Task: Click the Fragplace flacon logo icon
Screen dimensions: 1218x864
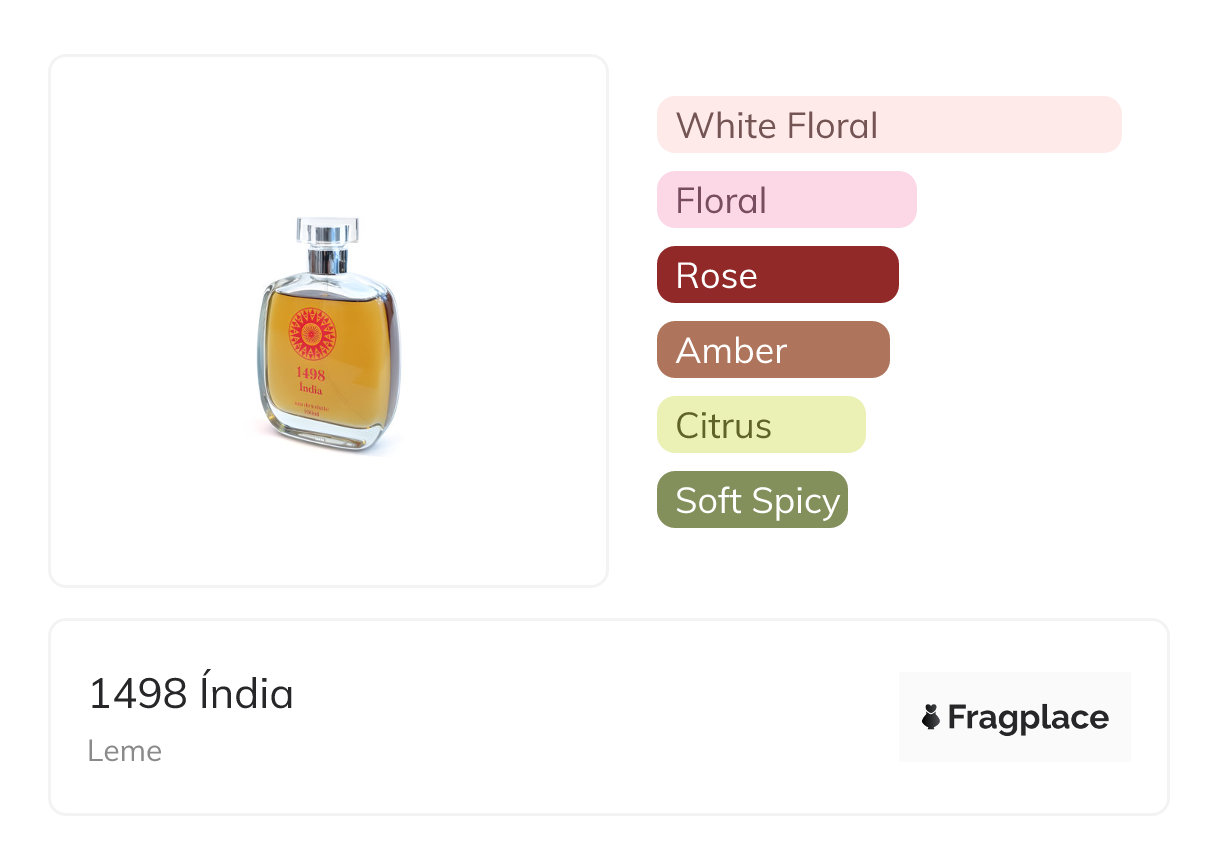Action: 931,717
